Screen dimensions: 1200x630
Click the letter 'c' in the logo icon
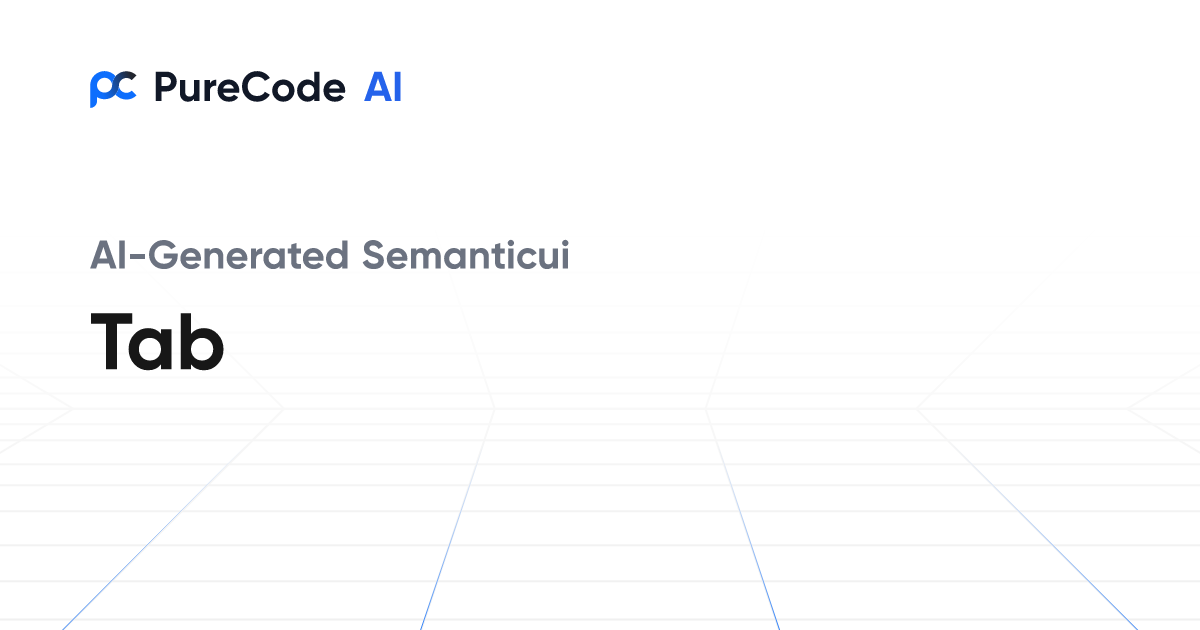[x=126, y=87]
